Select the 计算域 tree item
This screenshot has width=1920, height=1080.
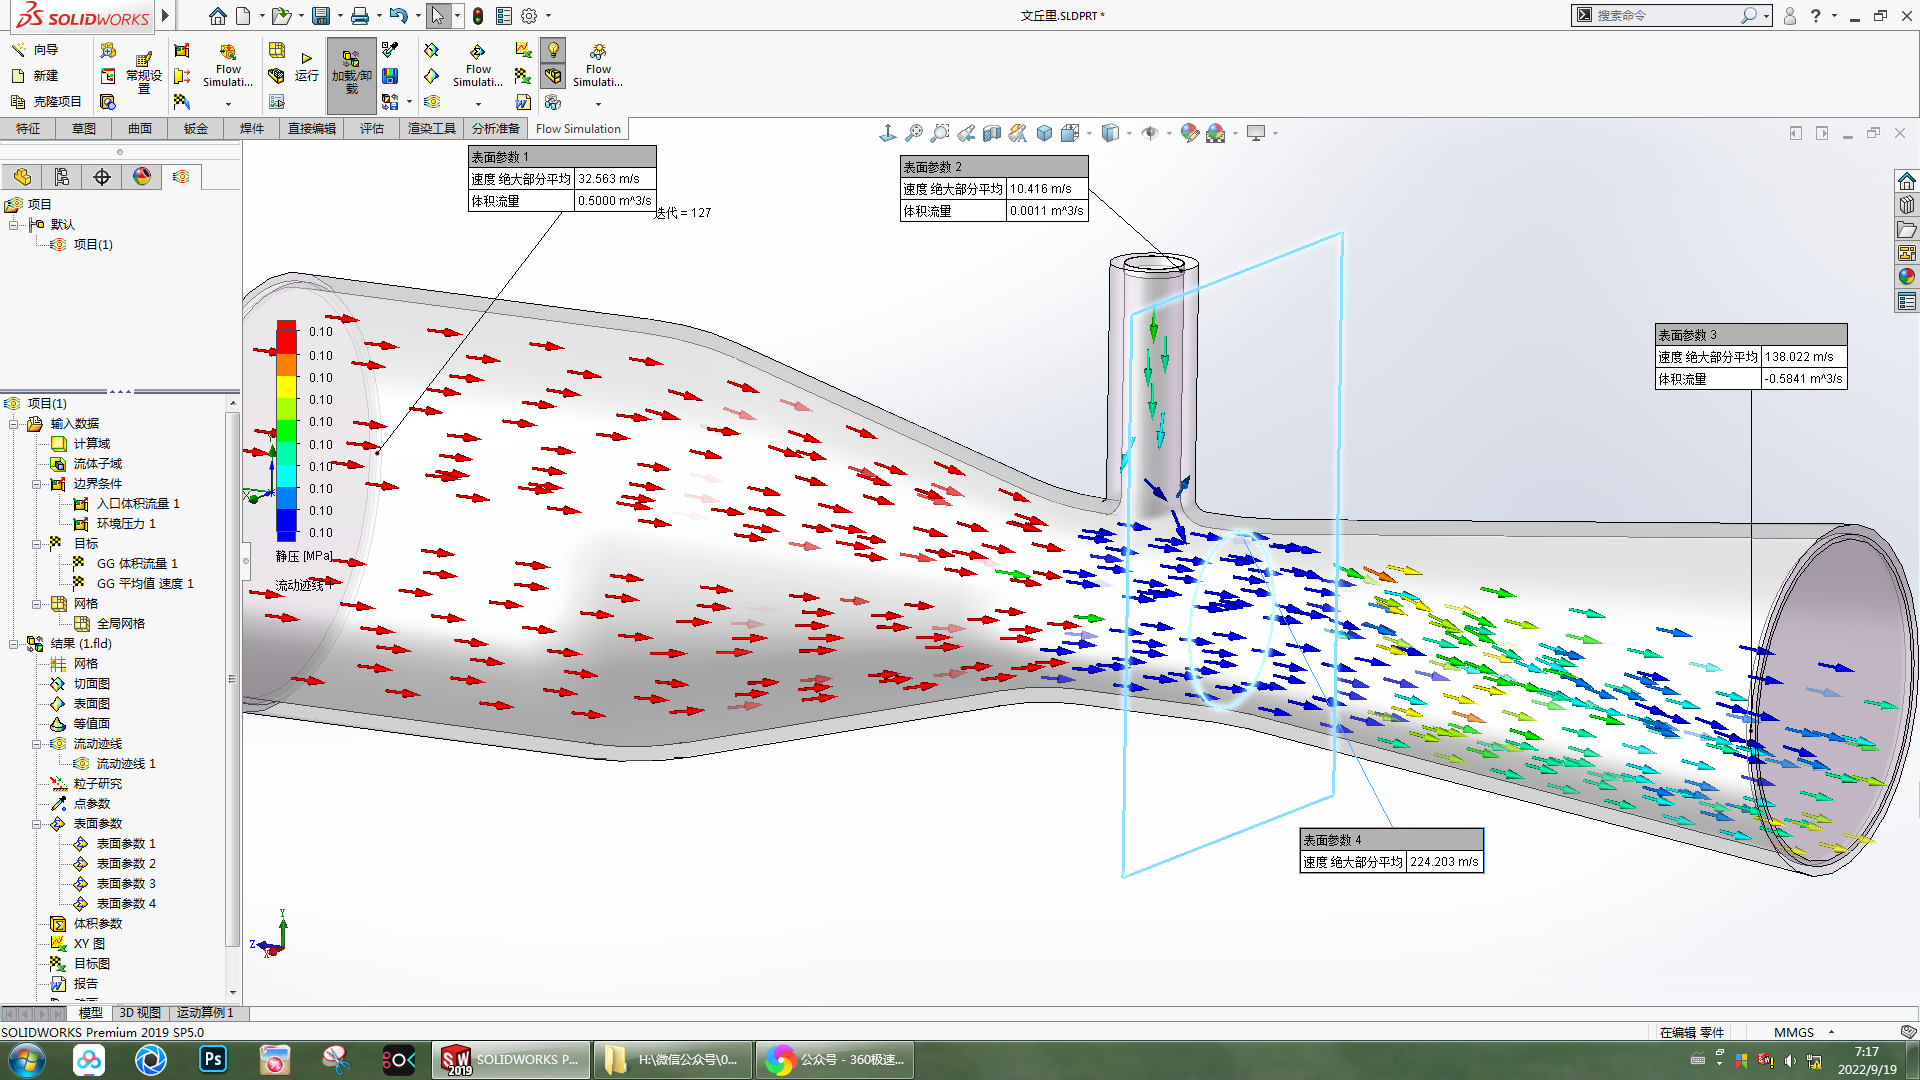(92, 444)
